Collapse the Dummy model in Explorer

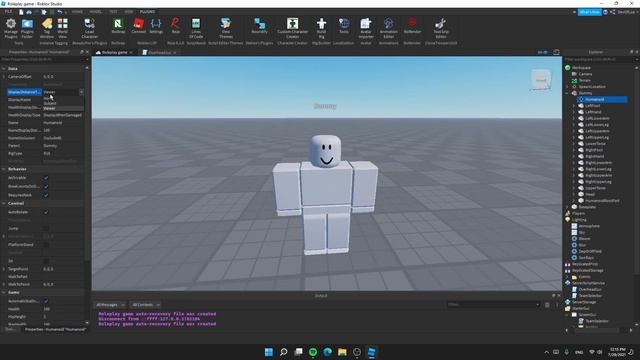567,93
